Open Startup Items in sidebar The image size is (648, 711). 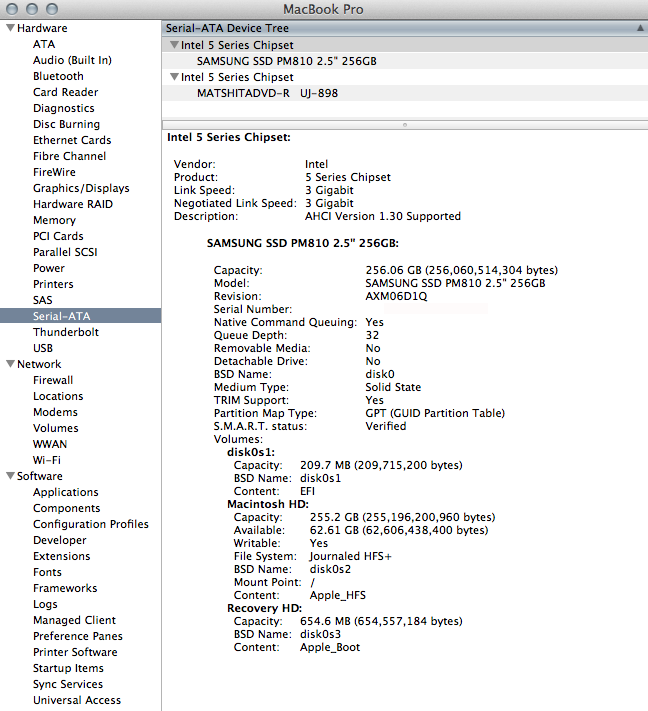[68, 668]
